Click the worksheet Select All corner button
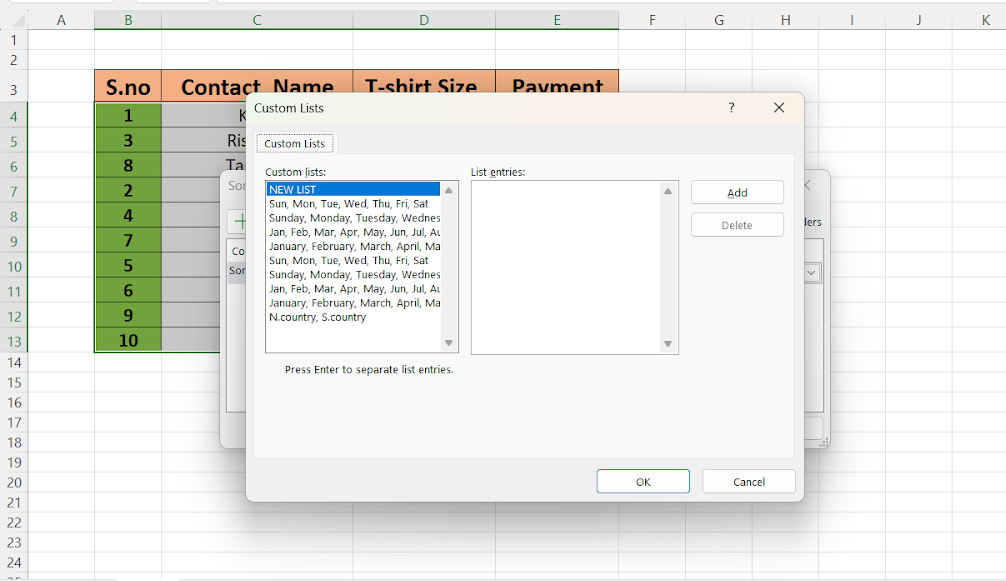This screenshot has height=581, width=1006. point(13,18)
